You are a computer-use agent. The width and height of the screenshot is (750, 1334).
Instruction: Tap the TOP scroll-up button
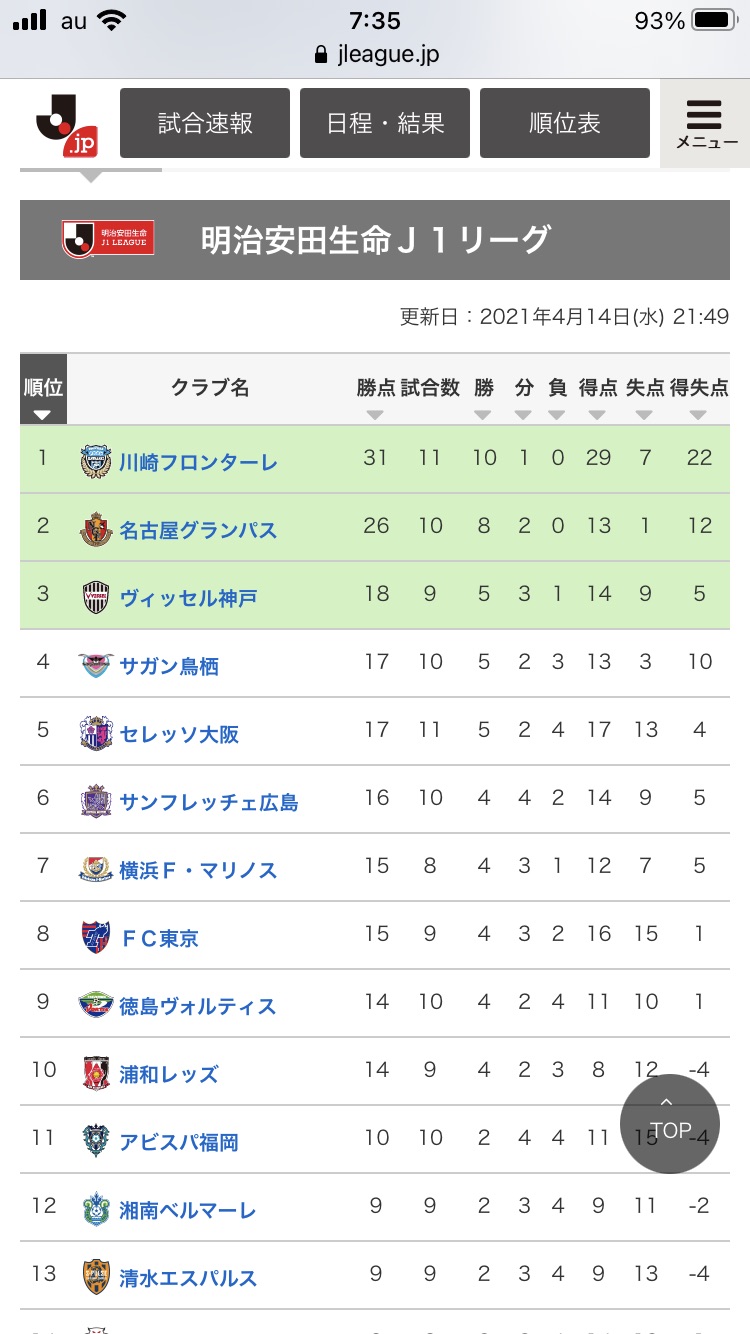(670, 1123)
